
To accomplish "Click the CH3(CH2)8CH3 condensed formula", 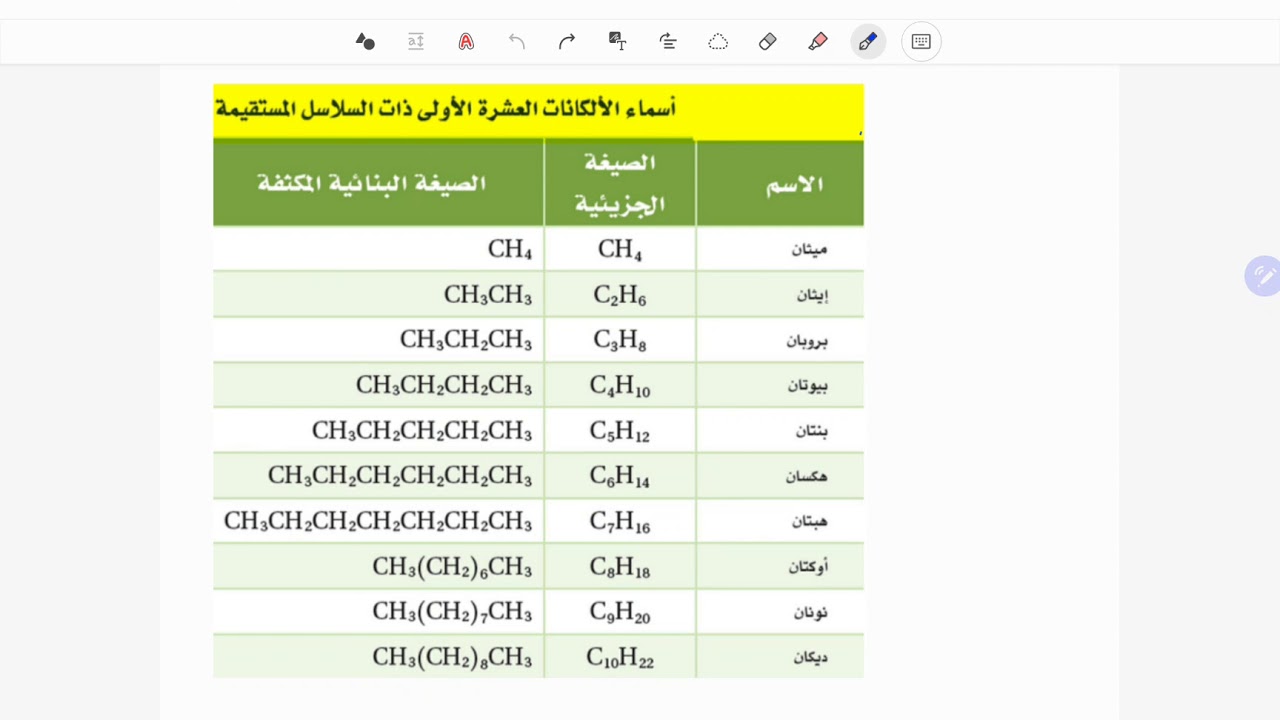I will (x=452, y=658).
